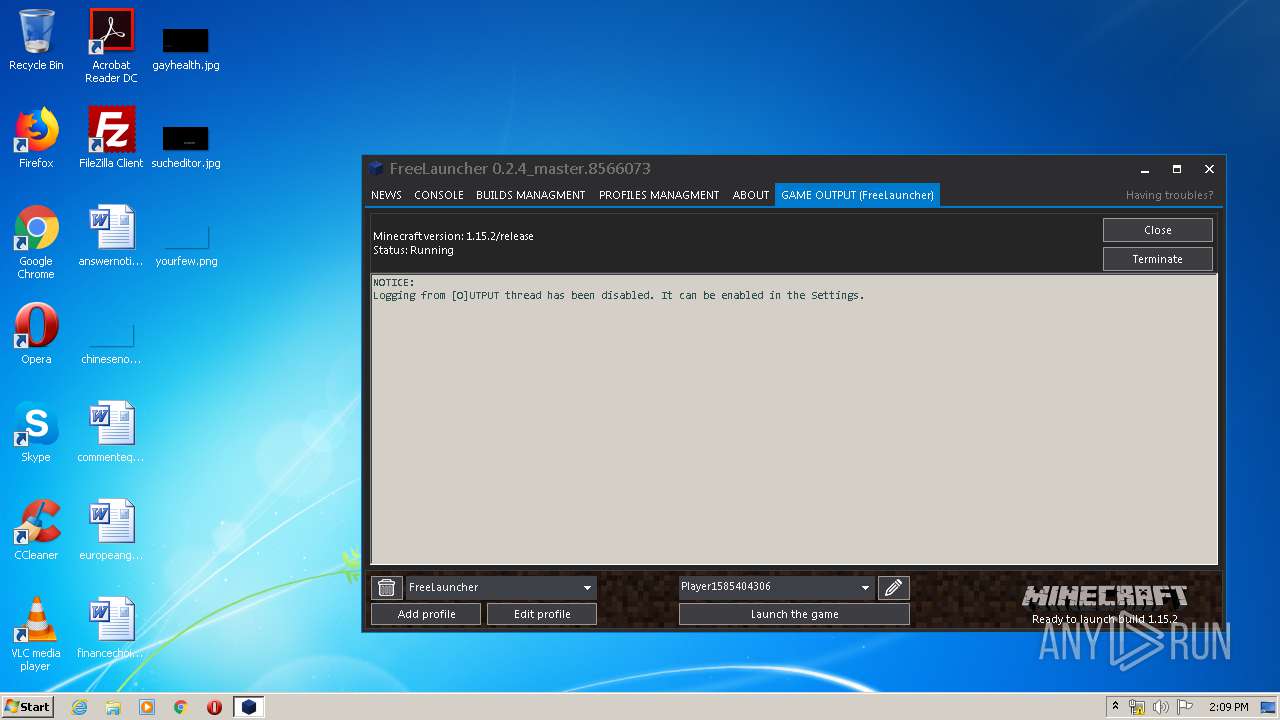Click the Add profile button
The height and width of the screenshot is (720, 1280).
point(426,614)
